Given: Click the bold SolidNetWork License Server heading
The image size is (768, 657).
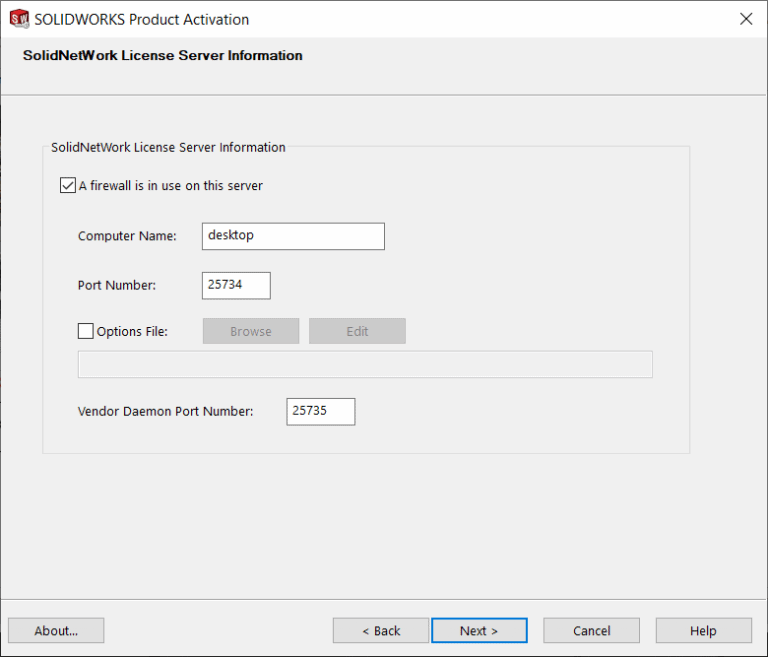Looking at the screenshot, I should click(162, 55).
